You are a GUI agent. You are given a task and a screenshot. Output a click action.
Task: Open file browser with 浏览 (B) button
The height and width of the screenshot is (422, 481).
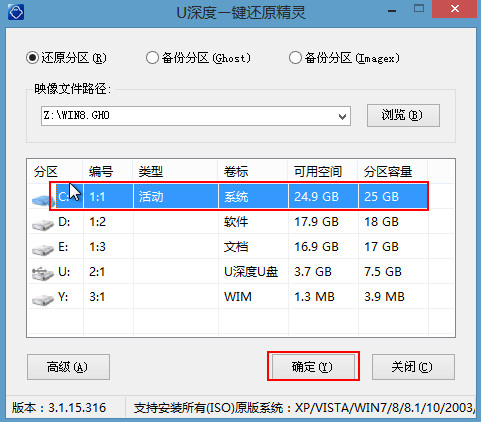tap(403, 115)
